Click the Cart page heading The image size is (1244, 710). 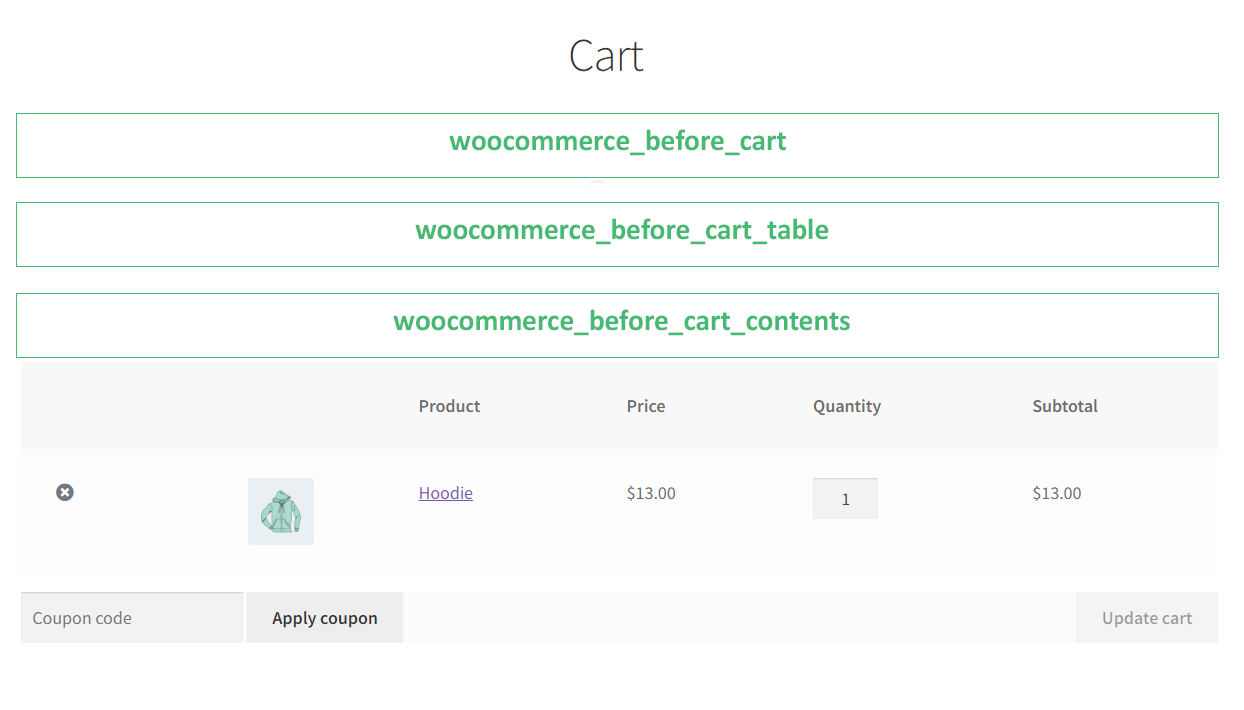[606, 55]
